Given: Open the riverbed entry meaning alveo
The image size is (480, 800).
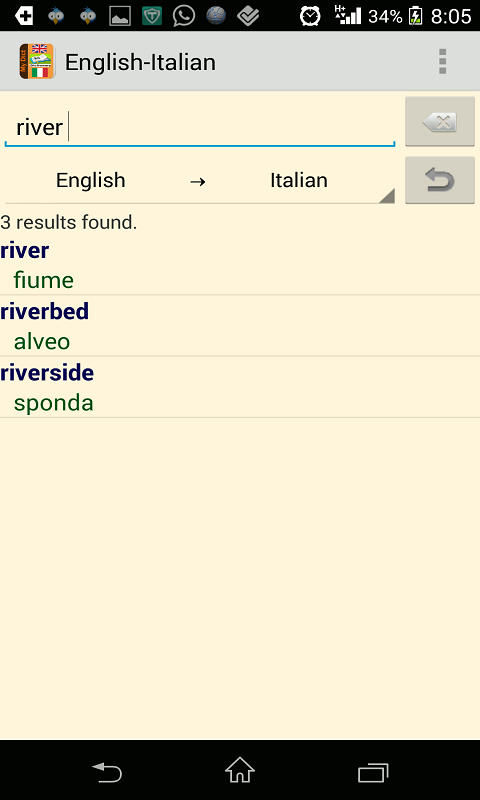Looking at the screenshot, I should [240, 326].
